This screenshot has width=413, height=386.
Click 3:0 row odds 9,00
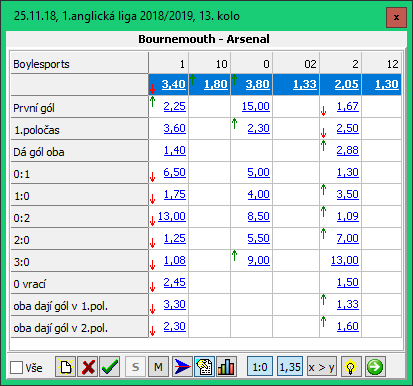(259, 260)
